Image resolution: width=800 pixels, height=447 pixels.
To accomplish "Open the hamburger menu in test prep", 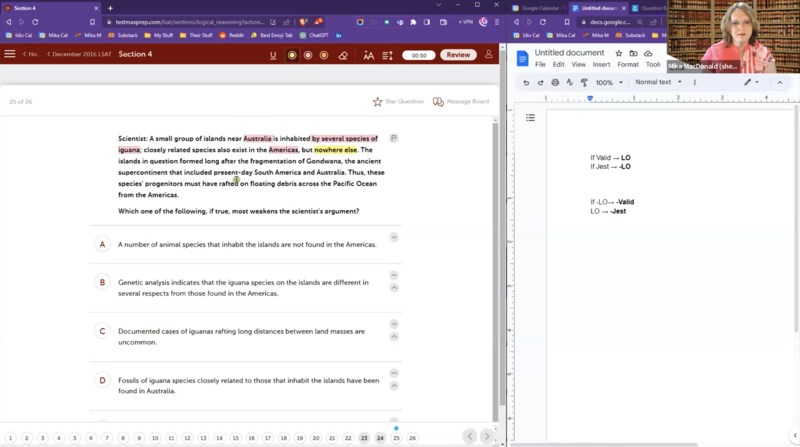I will pos(10,54).
